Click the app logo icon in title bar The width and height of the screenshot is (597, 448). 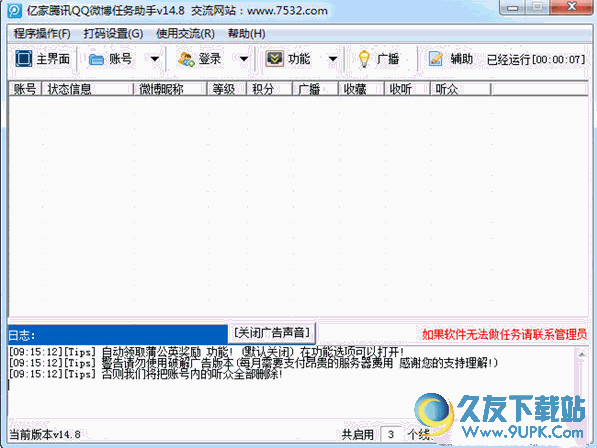[x=14, y=10]
